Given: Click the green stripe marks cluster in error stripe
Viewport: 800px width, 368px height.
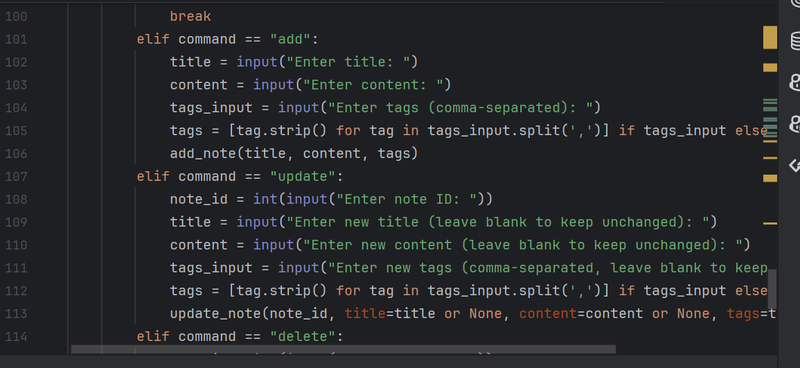Looking at the screenshot, I should (770, 118).
